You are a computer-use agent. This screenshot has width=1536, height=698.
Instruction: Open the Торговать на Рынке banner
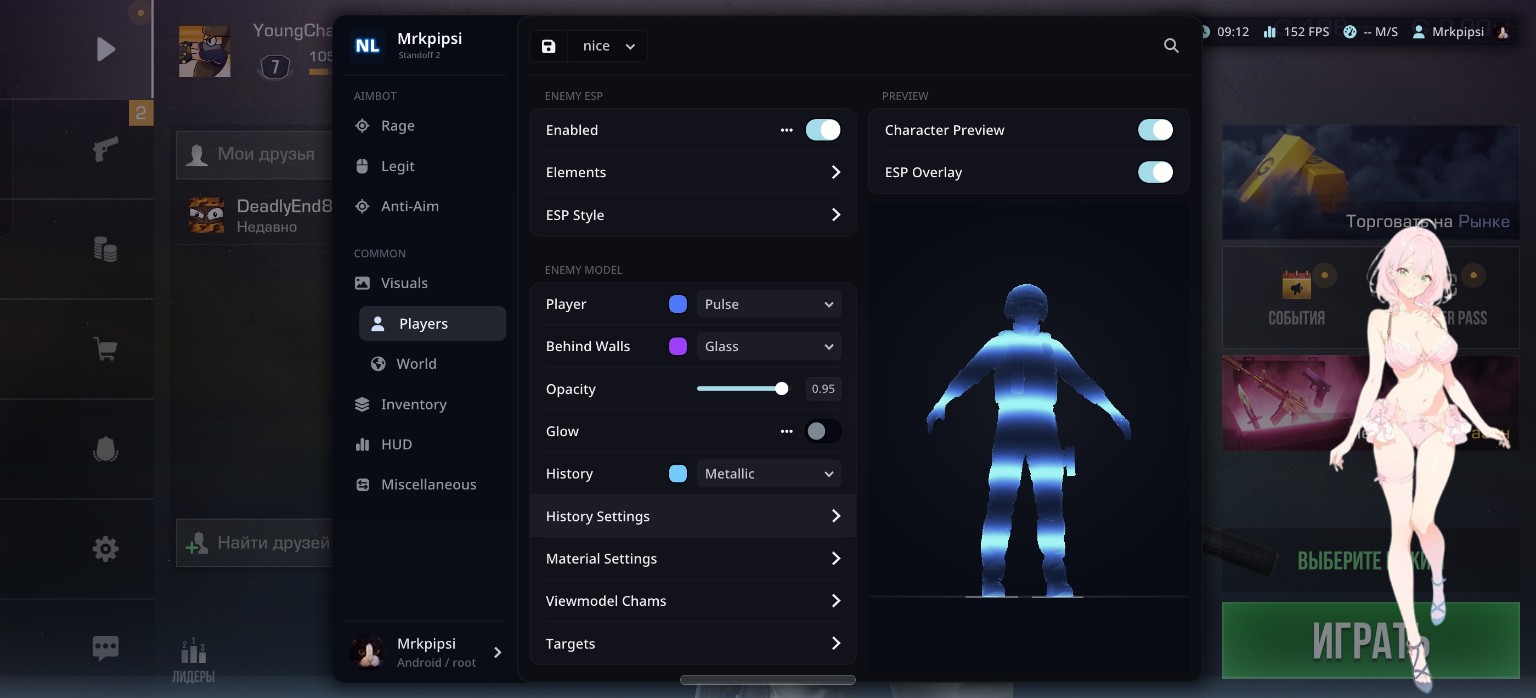click(1370, 182)
